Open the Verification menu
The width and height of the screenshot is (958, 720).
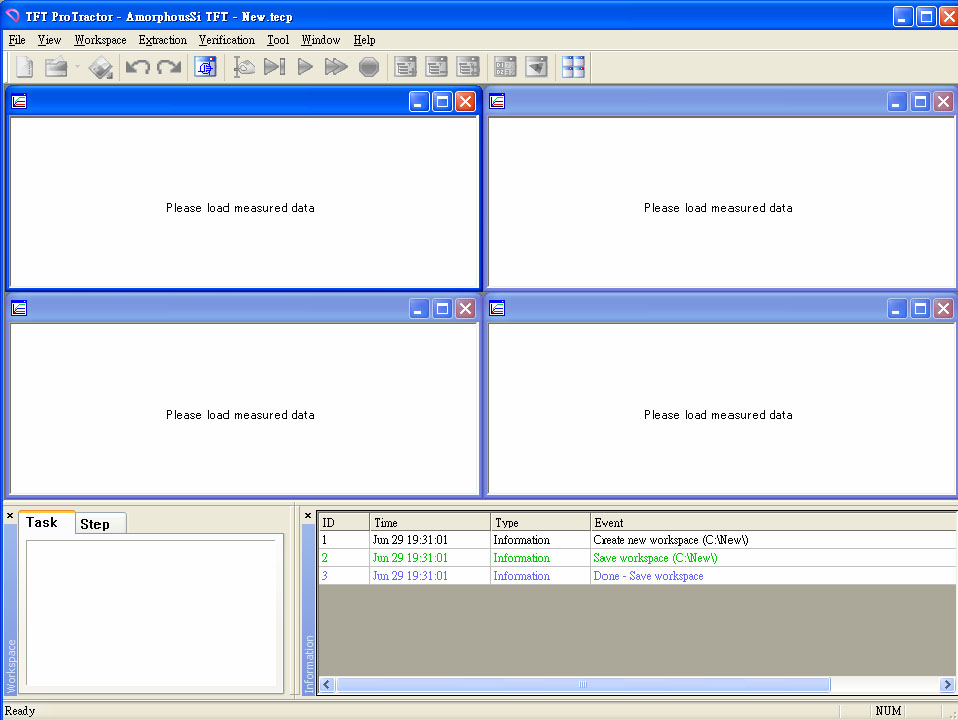click(x=226, y=40)
